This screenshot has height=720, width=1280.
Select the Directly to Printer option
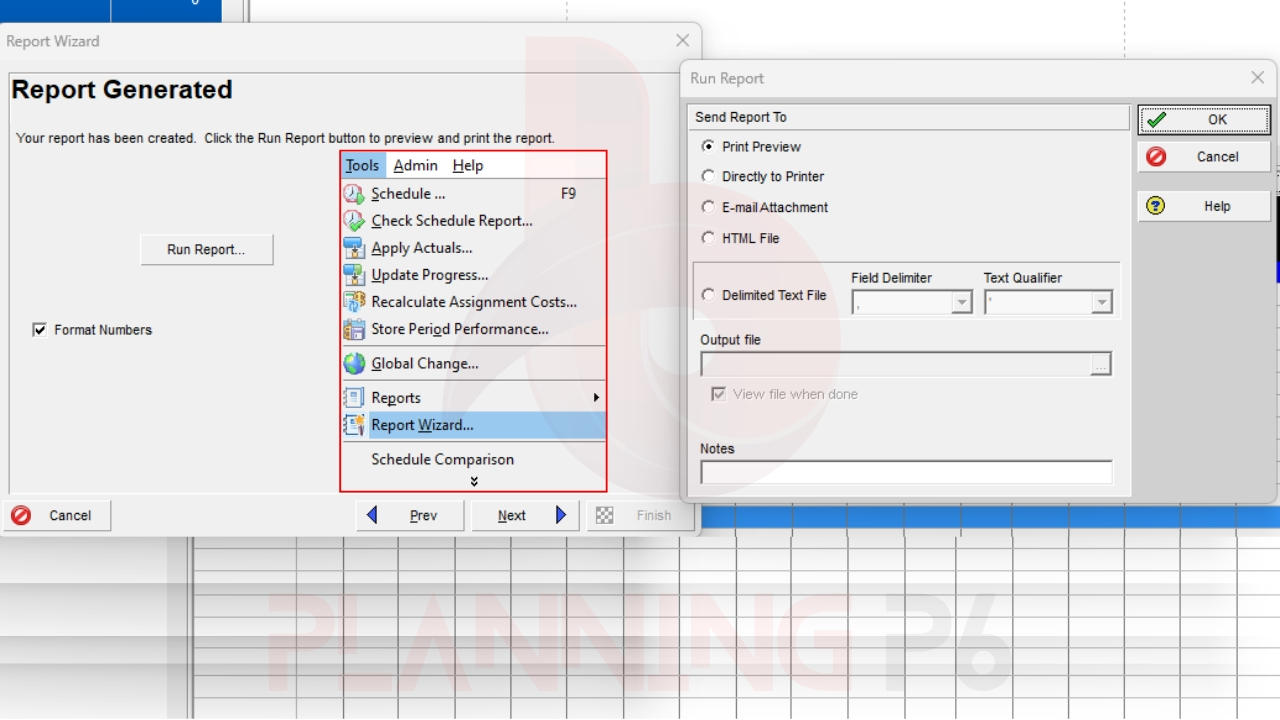point(708,176)
